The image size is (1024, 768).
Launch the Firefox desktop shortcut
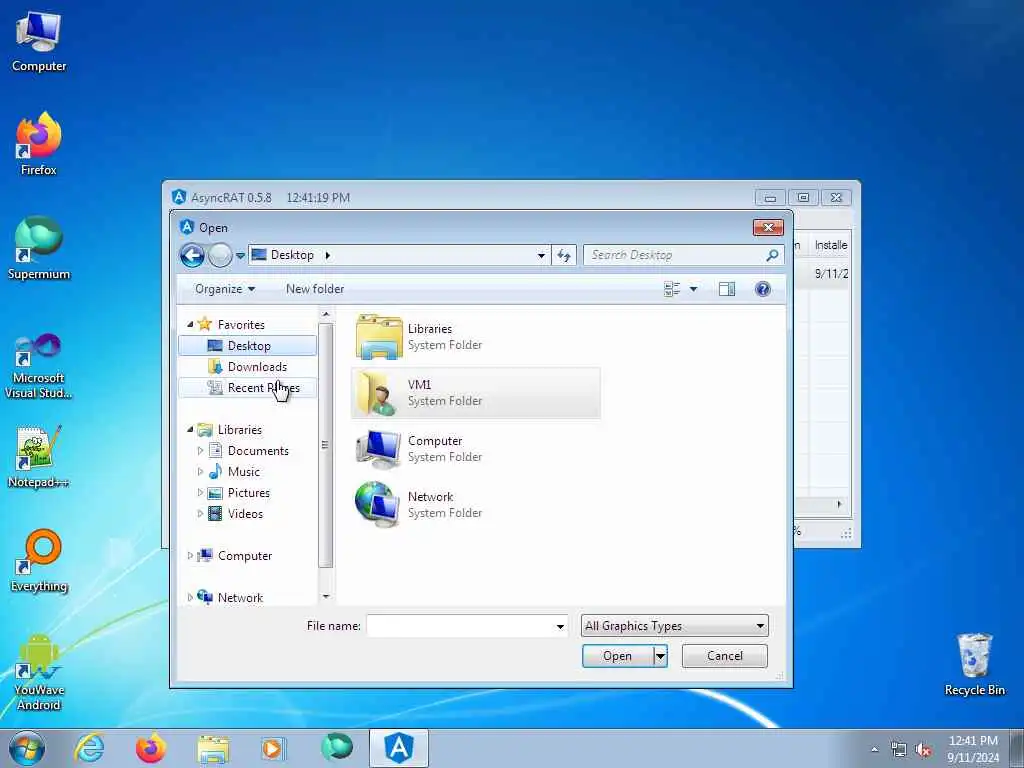[x=39, y=144]
